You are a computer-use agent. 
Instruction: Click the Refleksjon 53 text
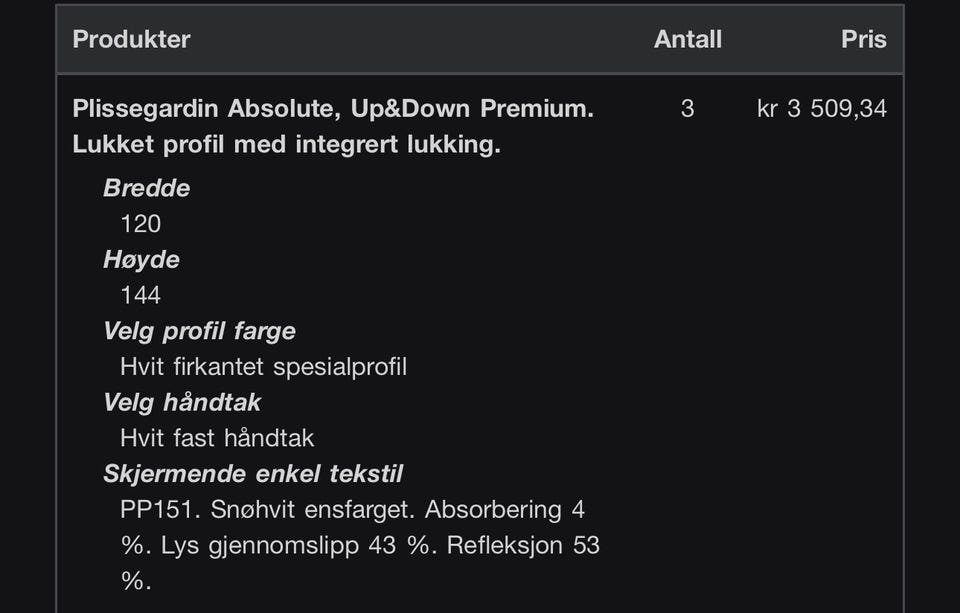click(523, 546)
